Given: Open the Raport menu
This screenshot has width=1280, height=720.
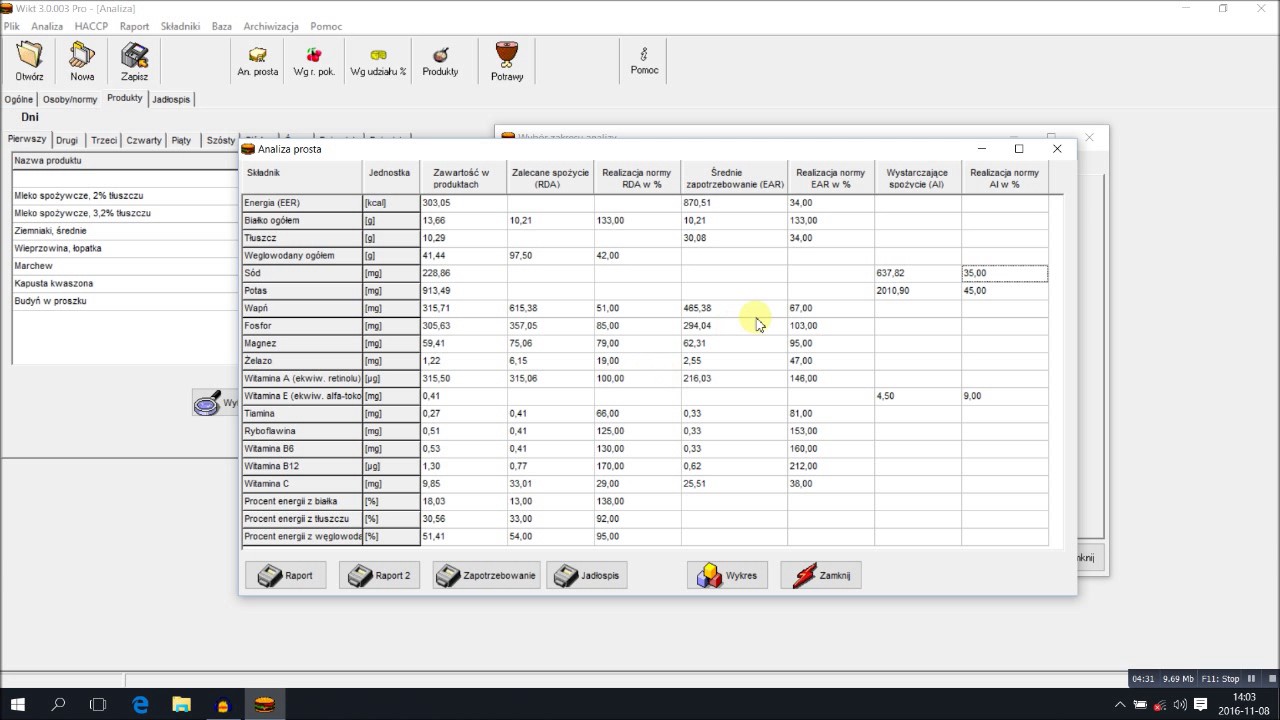Looking at the screenshot, I should click(x=134, y=26).
